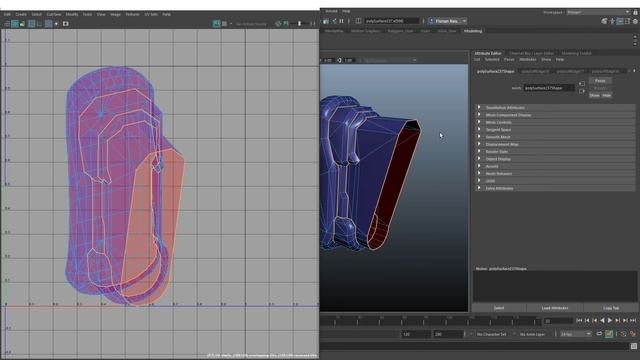Click the script editor icon at bottom right

click(633, 347)
